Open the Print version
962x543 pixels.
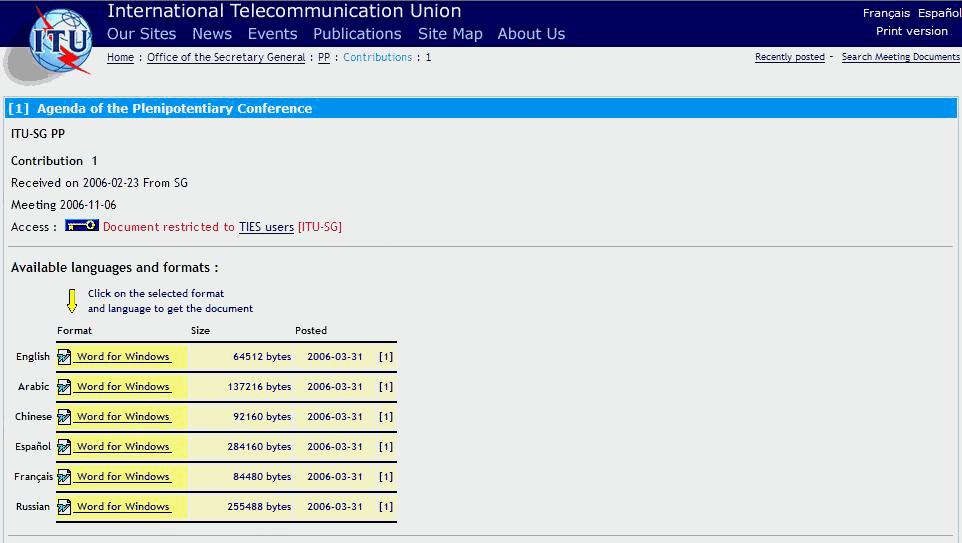(x=912, y=31)
